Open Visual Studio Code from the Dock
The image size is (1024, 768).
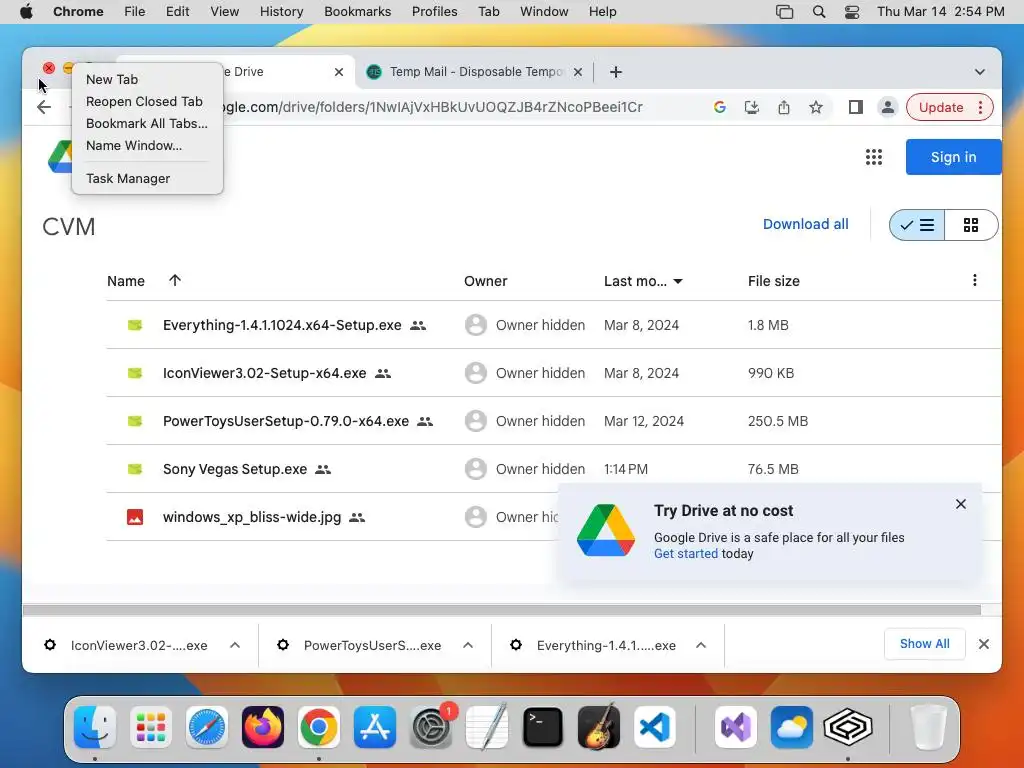[x=654, y=727]
